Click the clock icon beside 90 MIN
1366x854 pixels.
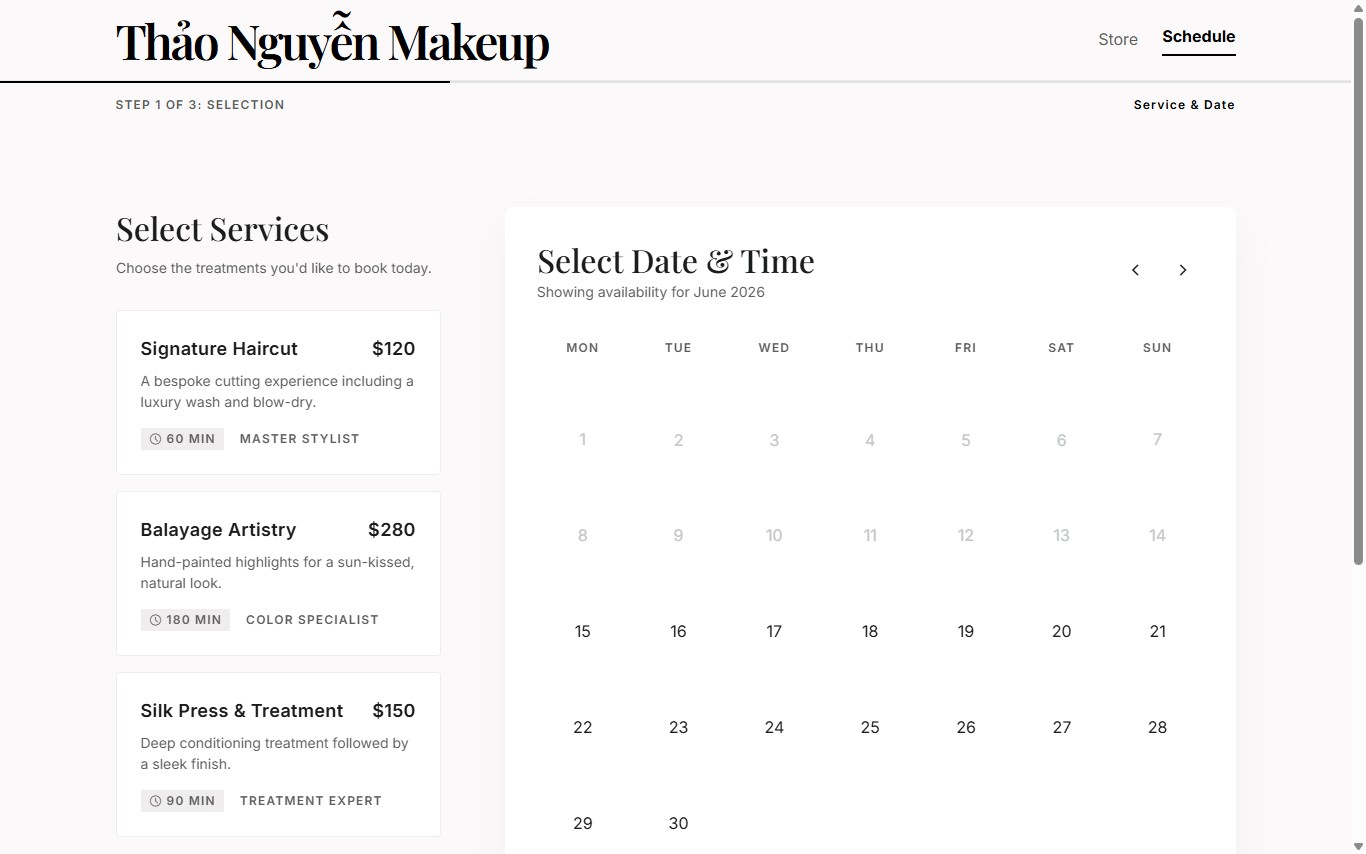point(155,801)
